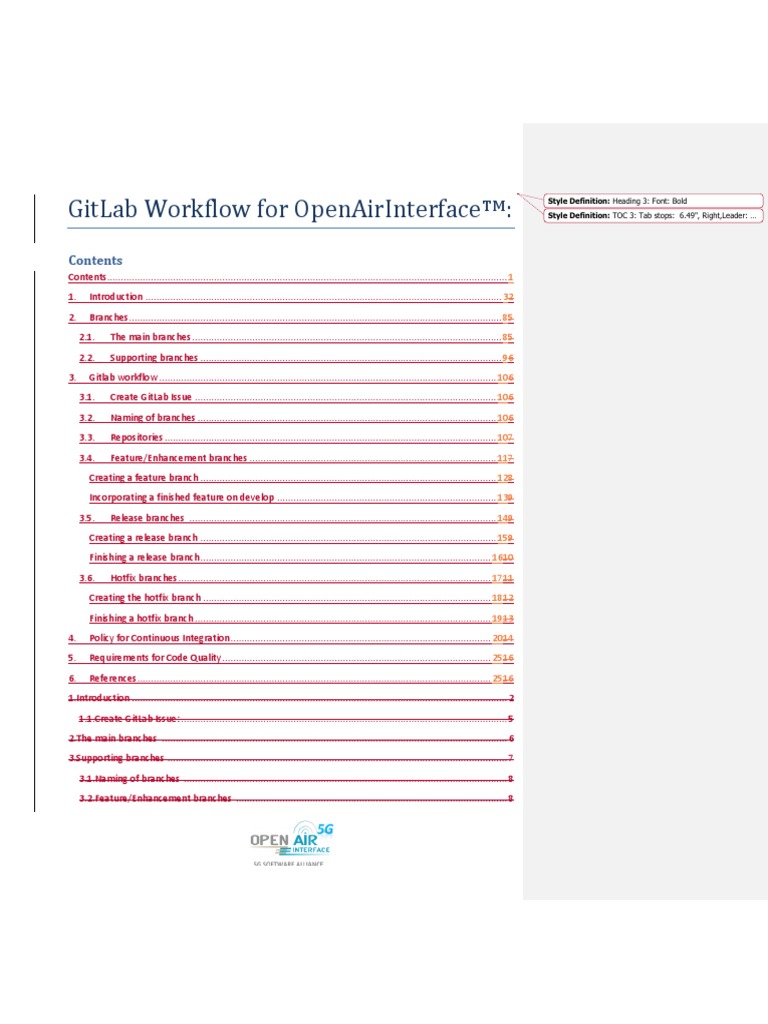The width and height of the screenshot is (768, 1024).
Task: Select 'Creating a release branch' entry
Action: pos(301,538)
